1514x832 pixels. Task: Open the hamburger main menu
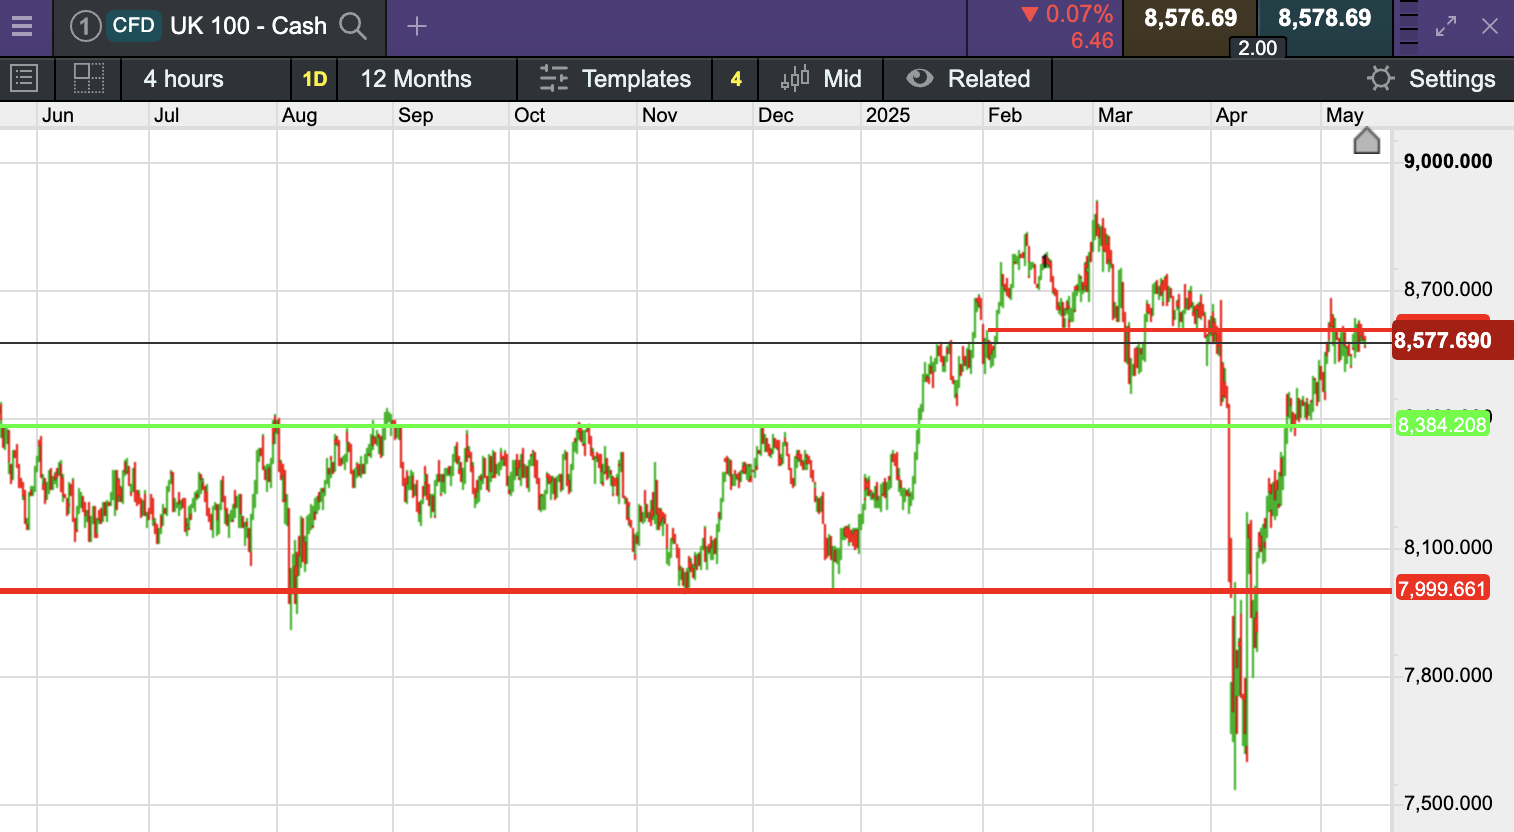click(x=22, y=26)
